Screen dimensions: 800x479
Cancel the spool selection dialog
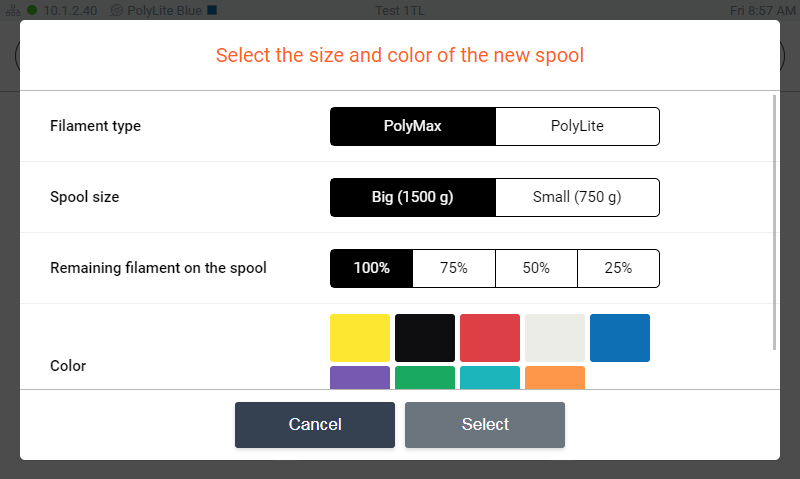tap(315, 424)
